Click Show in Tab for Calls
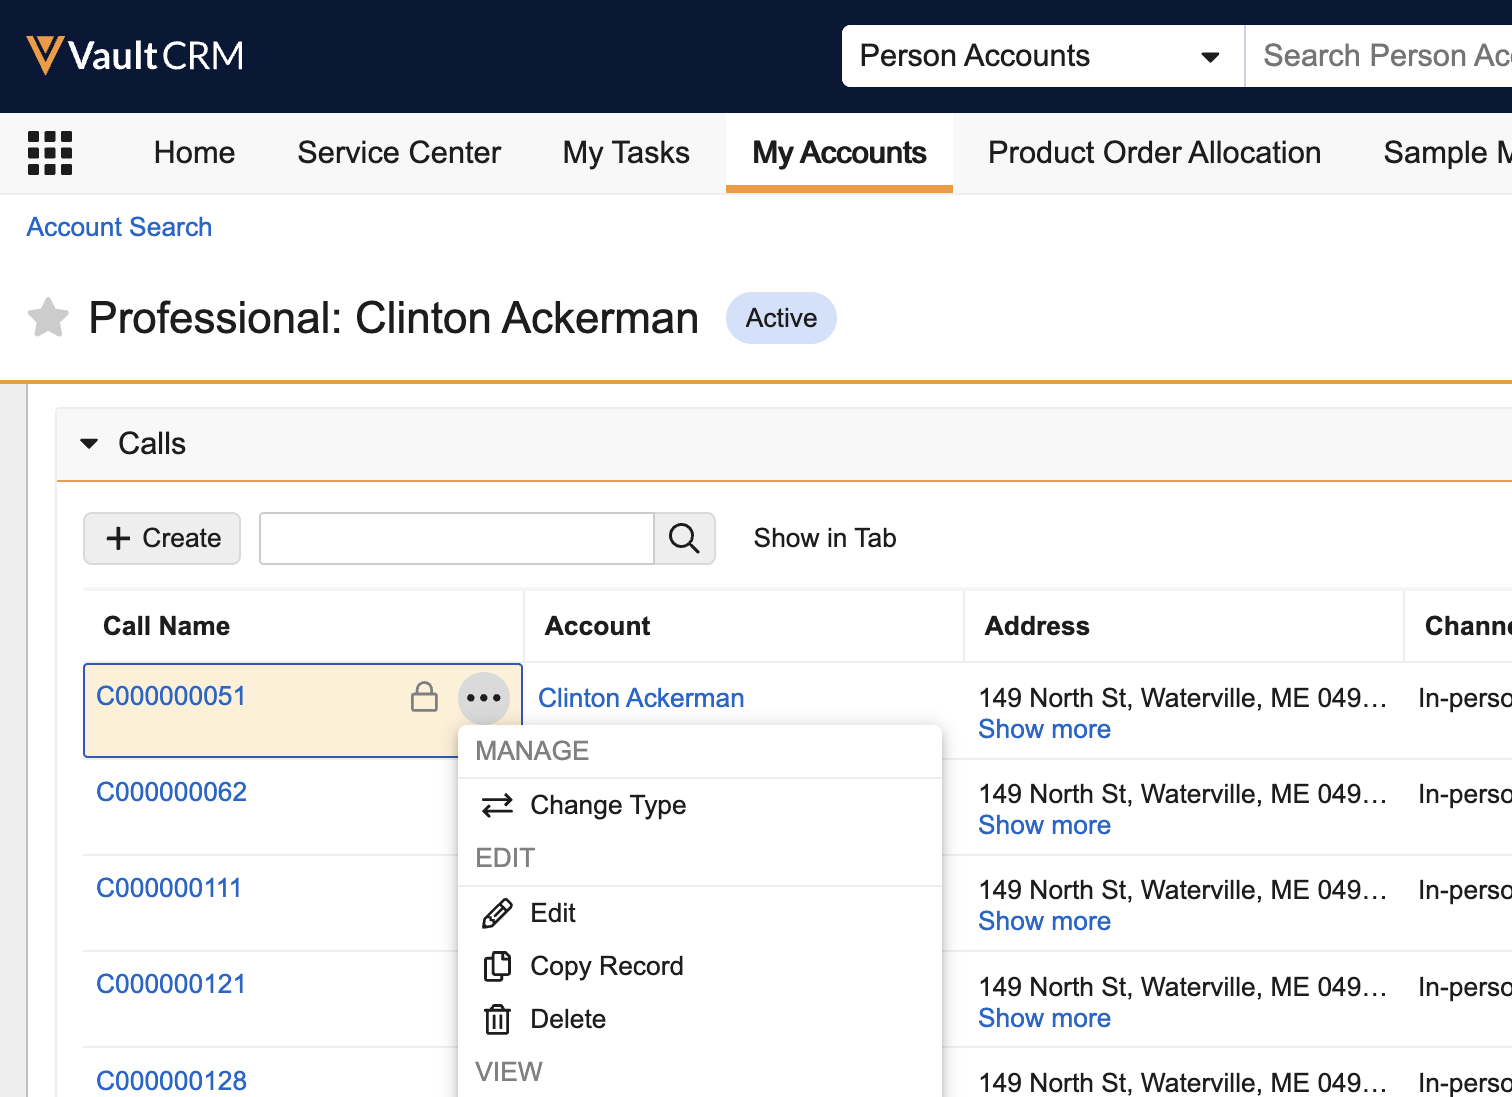The width and height of the screenshot is (1512, 1097). [x=824, y=538]
